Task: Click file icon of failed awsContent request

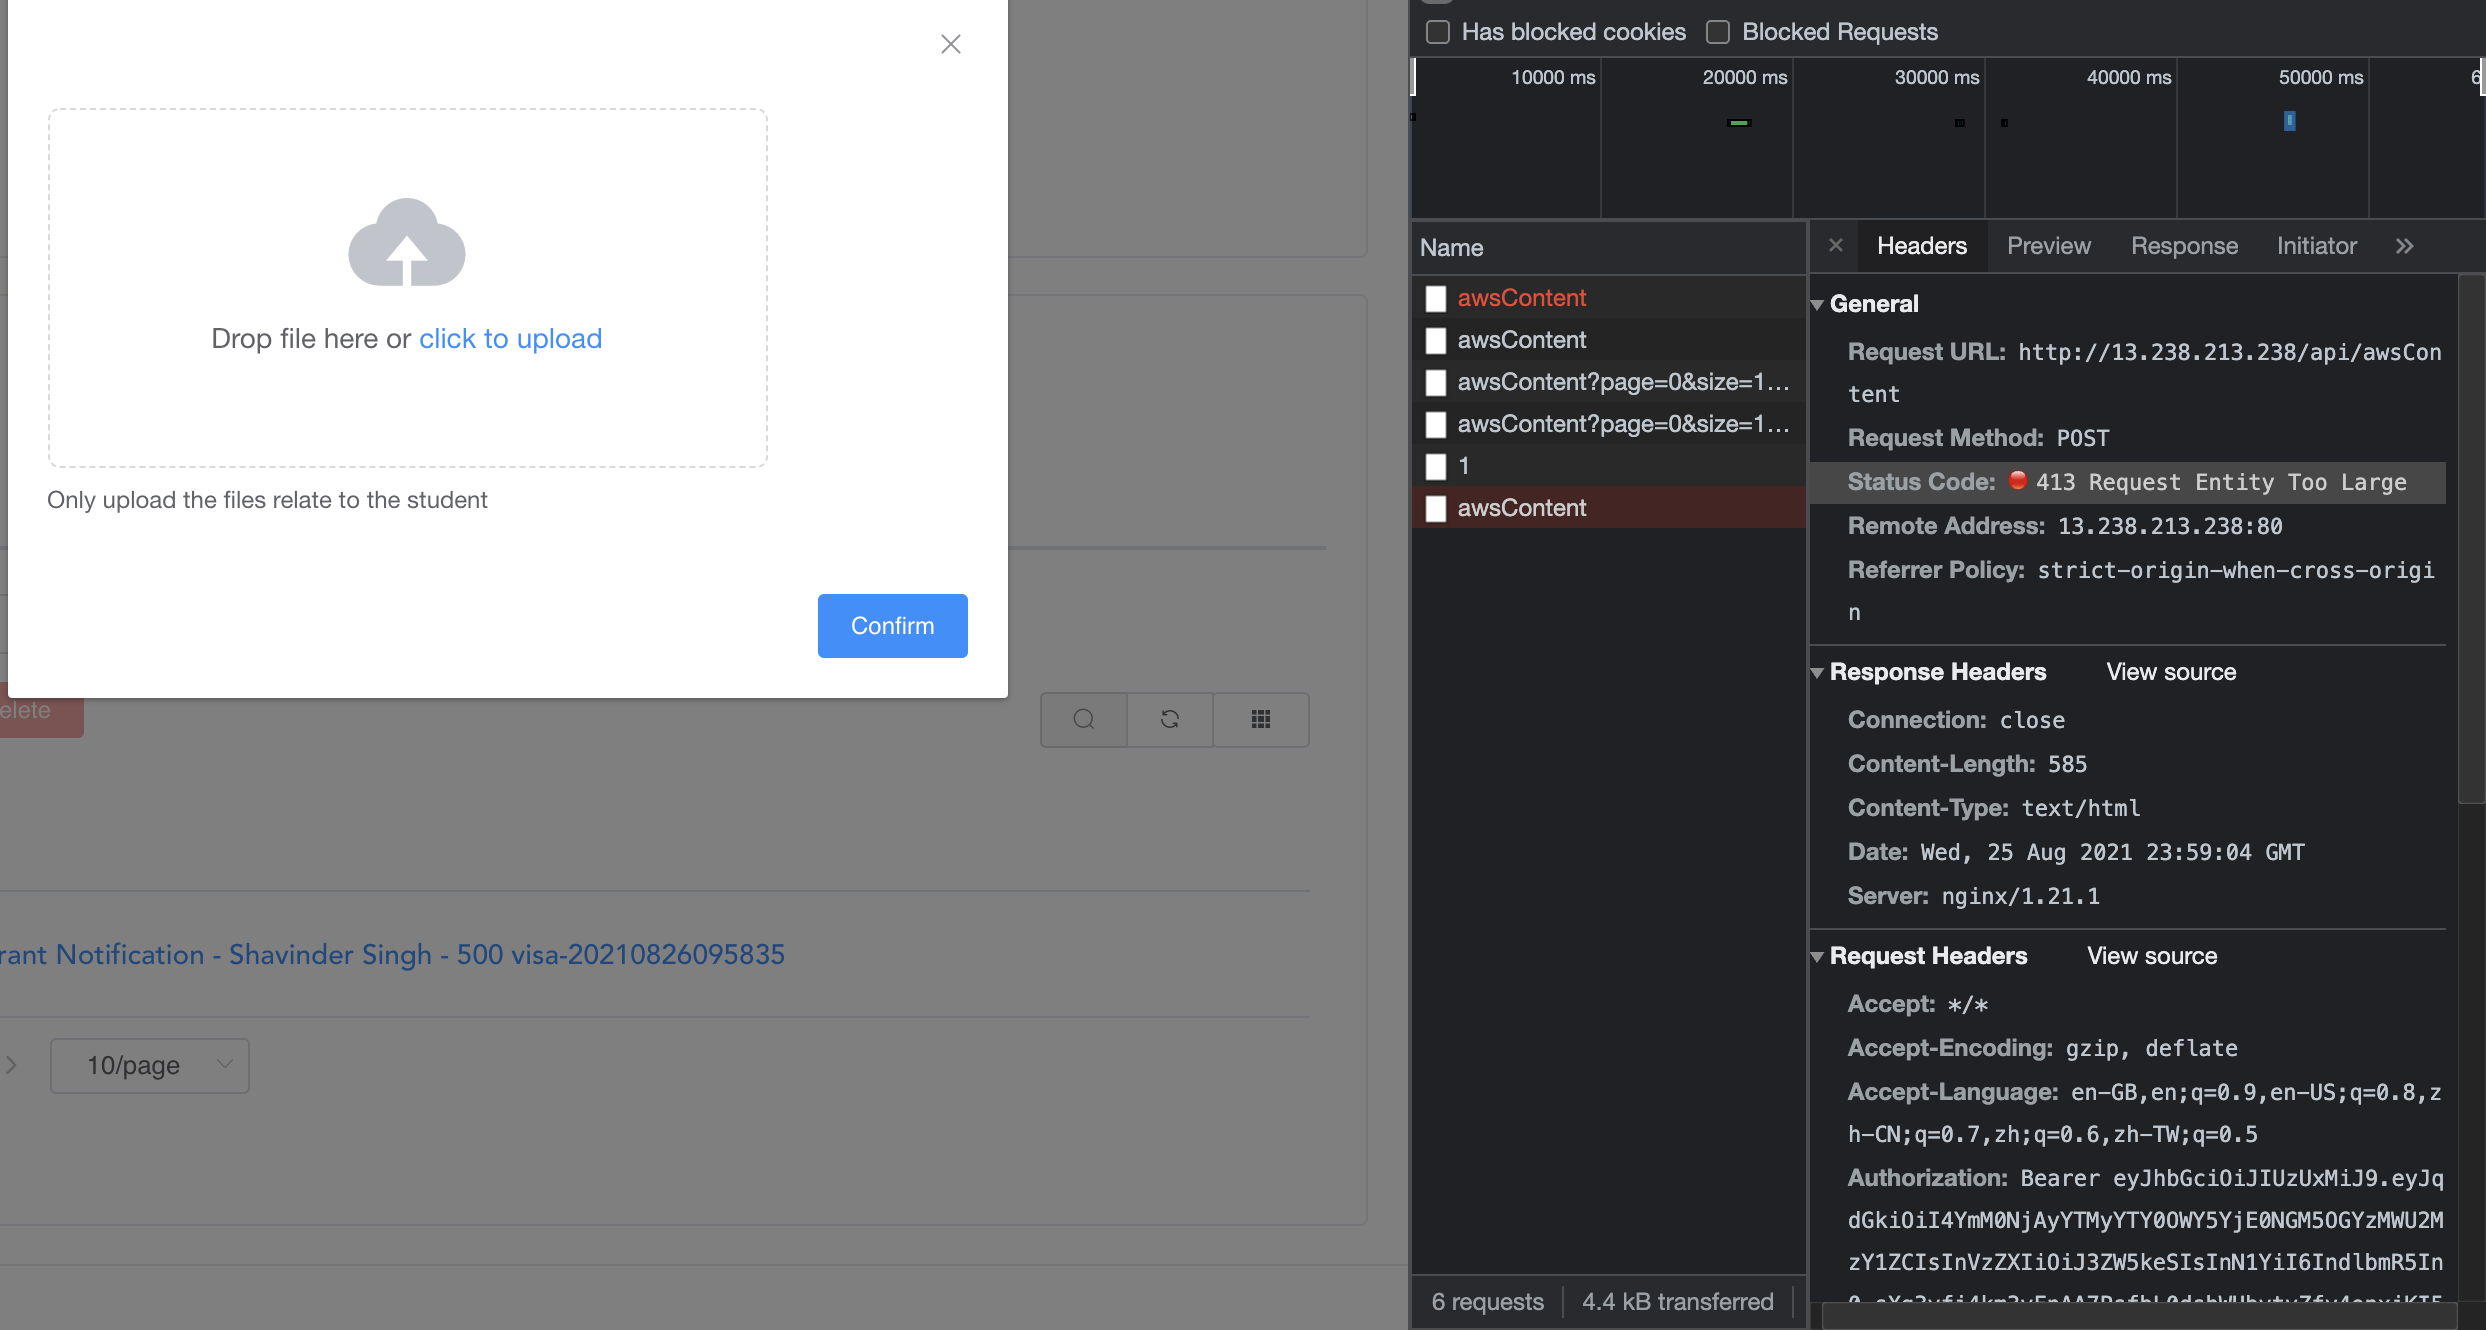Action: click(x=1436, y=298)
